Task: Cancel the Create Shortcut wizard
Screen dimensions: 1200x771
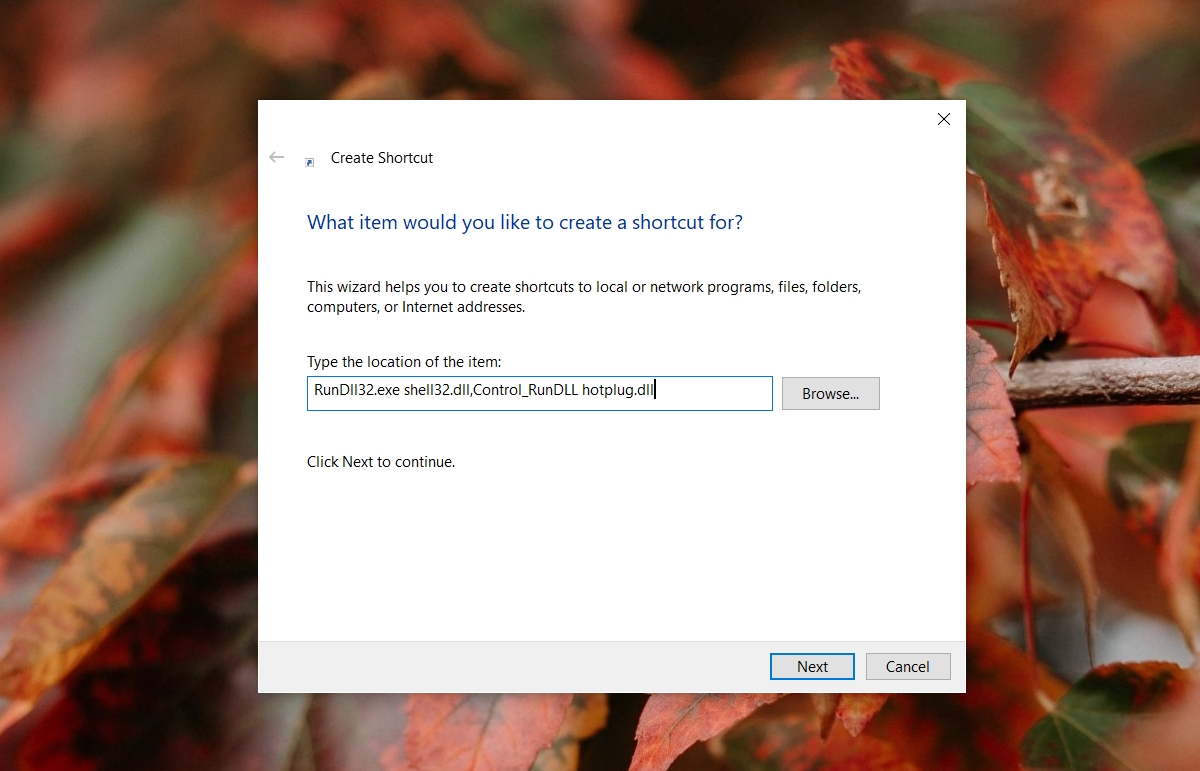Action: 908,667
